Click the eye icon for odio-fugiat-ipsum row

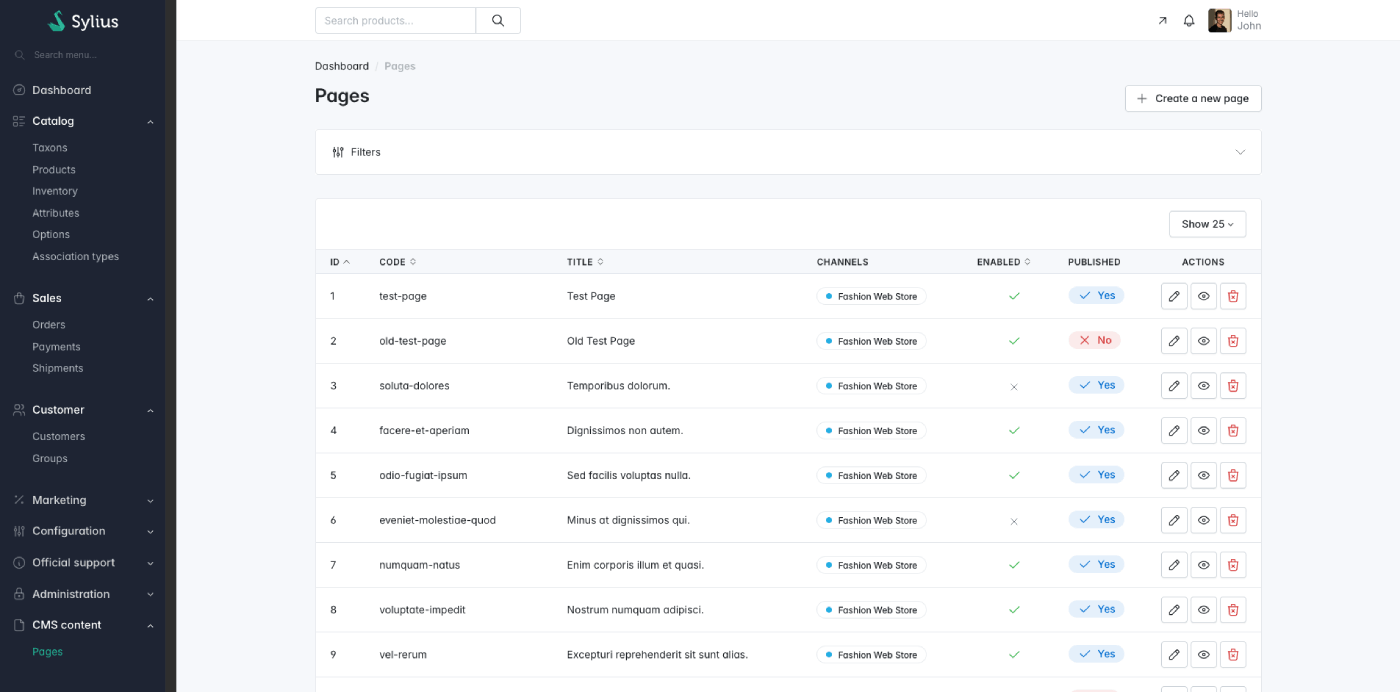1204,475
